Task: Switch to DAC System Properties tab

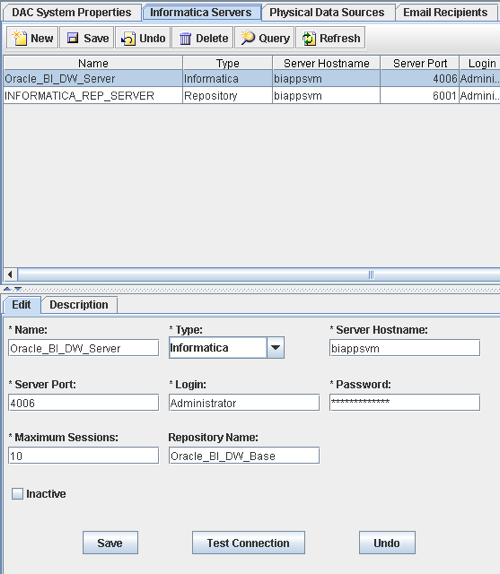Action: (x=72, y=12)
